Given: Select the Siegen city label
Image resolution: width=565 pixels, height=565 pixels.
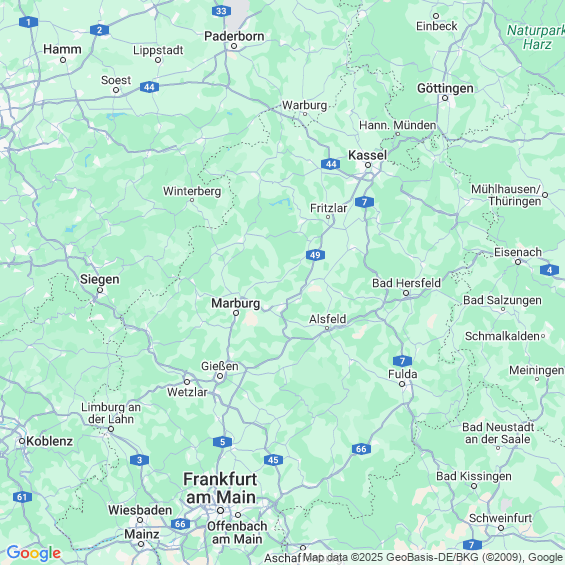Looking at the screenshot, I should [x=99, y=279].
